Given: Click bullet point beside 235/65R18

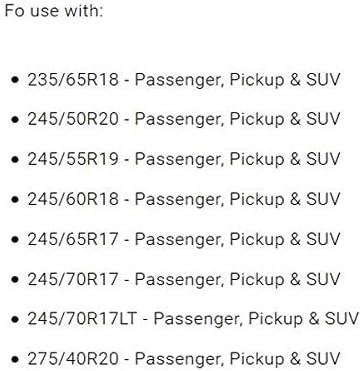Looking at the screenshot, I should click(15, 80).
